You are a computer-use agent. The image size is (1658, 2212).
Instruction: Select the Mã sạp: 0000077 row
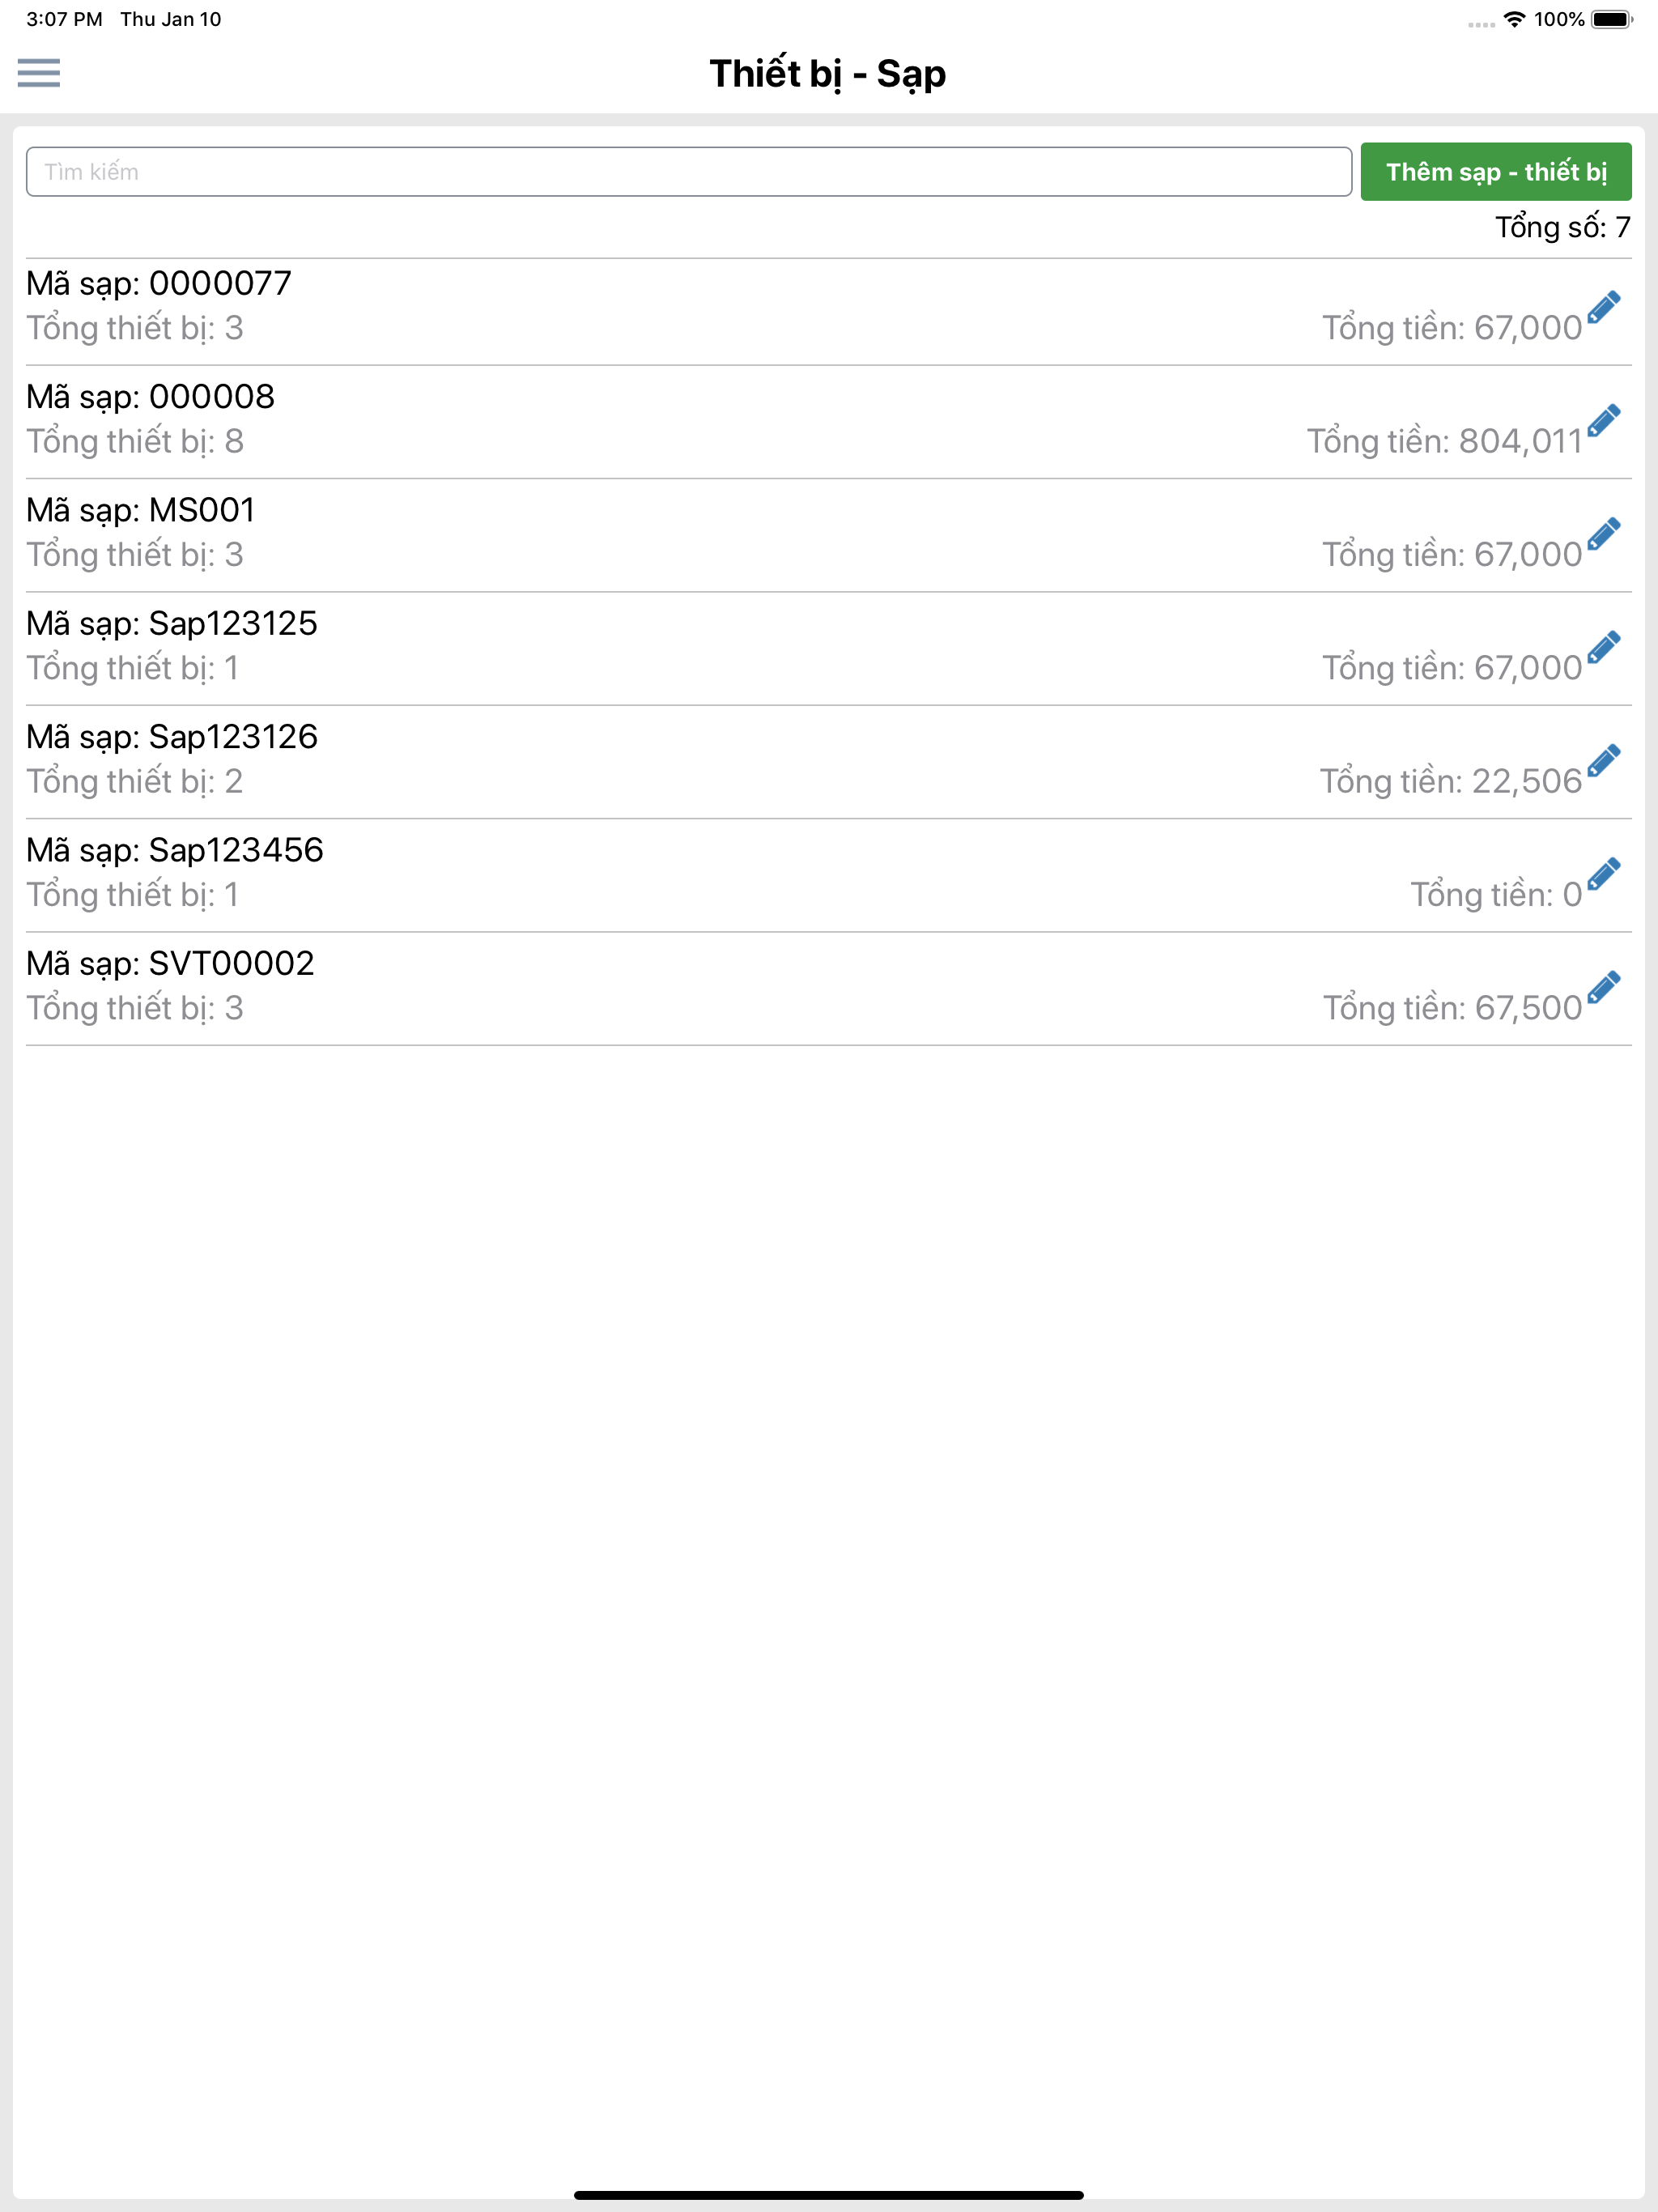[x=829, y=311]
